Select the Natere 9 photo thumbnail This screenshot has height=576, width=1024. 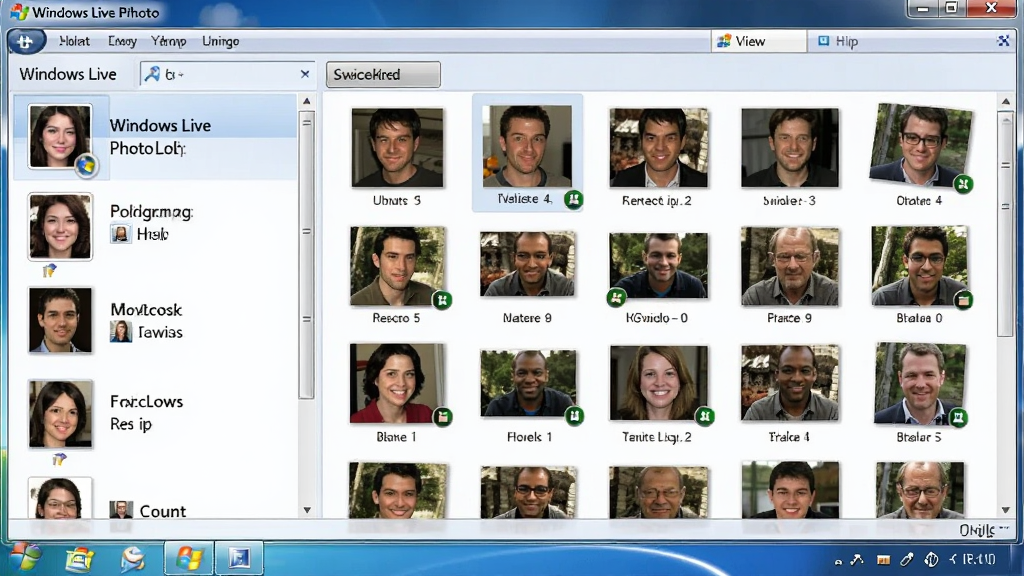528,264
